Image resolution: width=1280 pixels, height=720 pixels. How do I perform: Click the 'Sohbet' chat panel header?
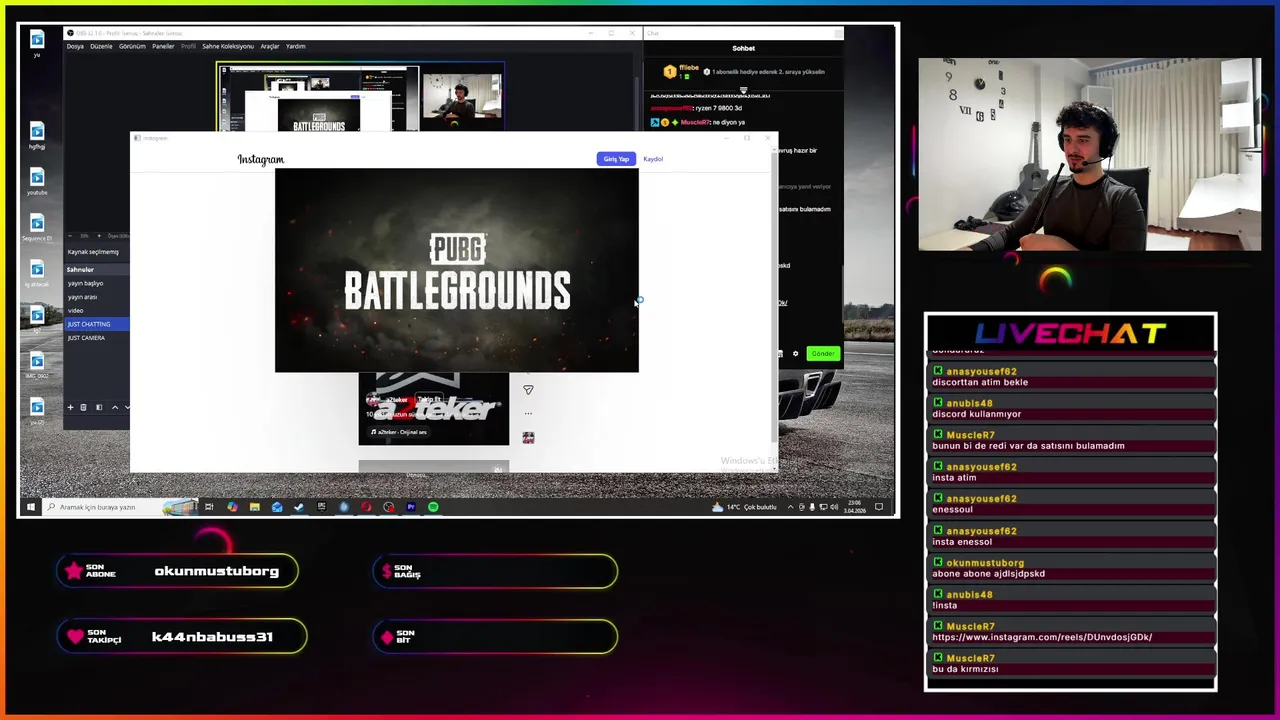(x=744, y=48)
